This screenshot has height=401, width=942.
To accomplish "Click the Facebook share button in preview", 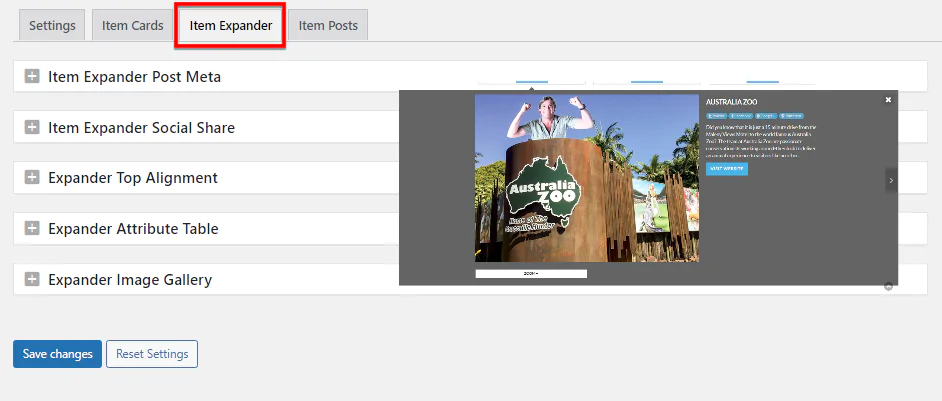I will click(741, 115).
